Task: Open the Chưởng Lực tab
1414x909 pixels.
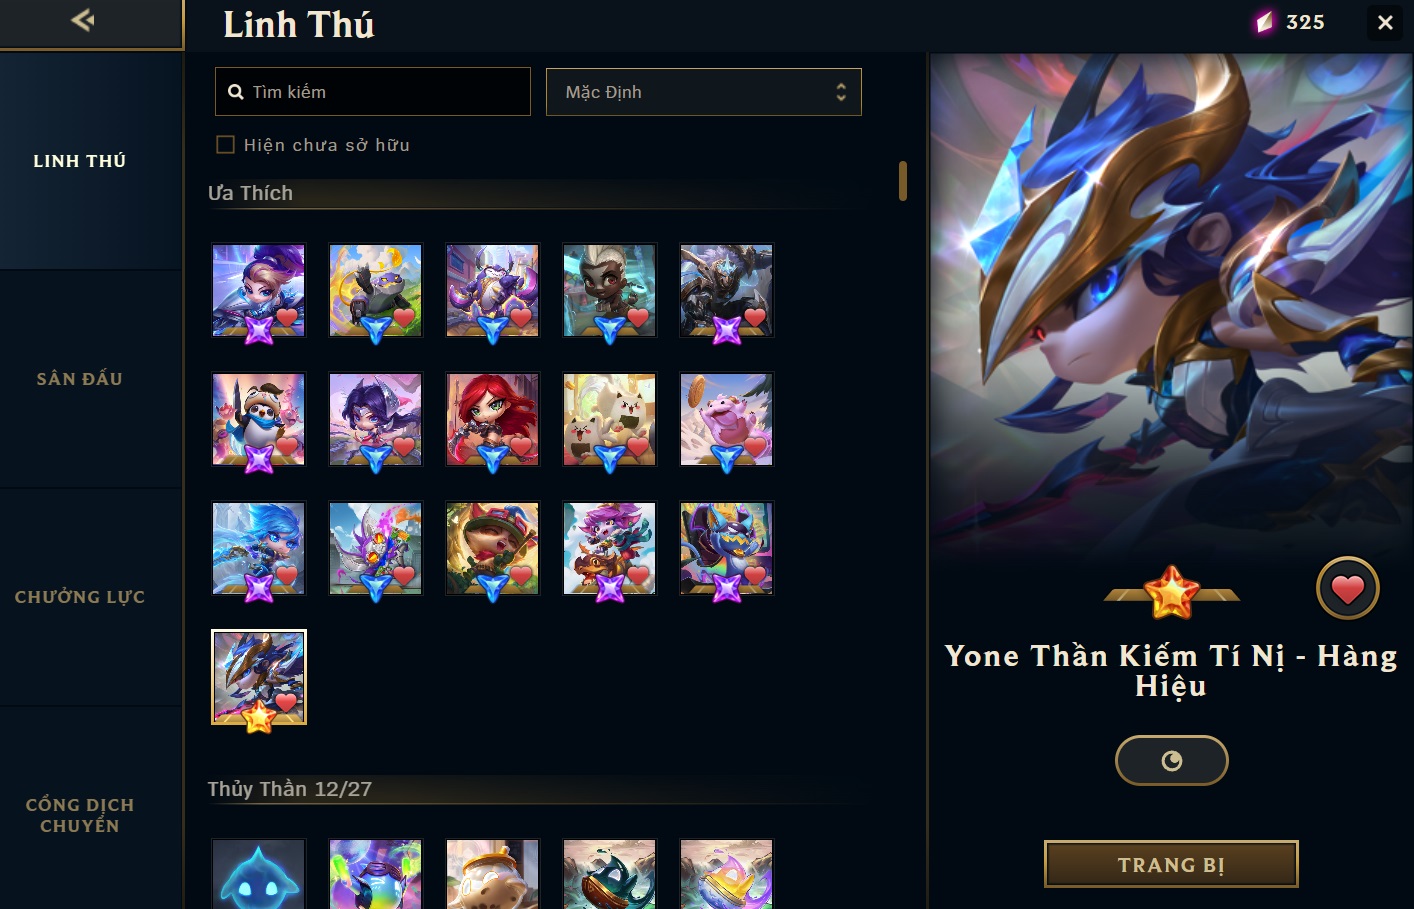Action: point(80,597)
